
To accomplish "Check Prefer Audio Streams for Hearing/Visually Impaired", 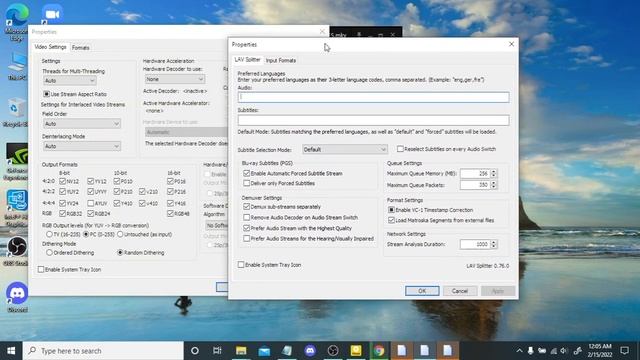I will coord(247,238).
